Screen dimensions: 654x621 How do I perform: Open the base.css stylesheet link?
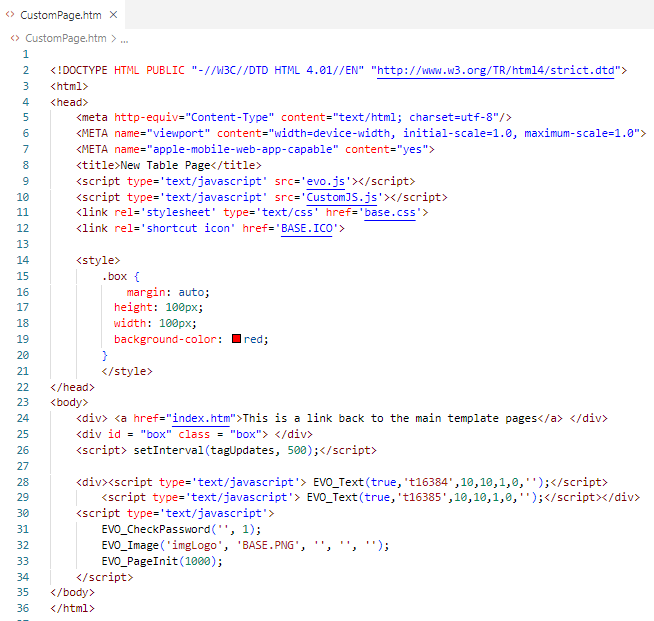point(390,213)
